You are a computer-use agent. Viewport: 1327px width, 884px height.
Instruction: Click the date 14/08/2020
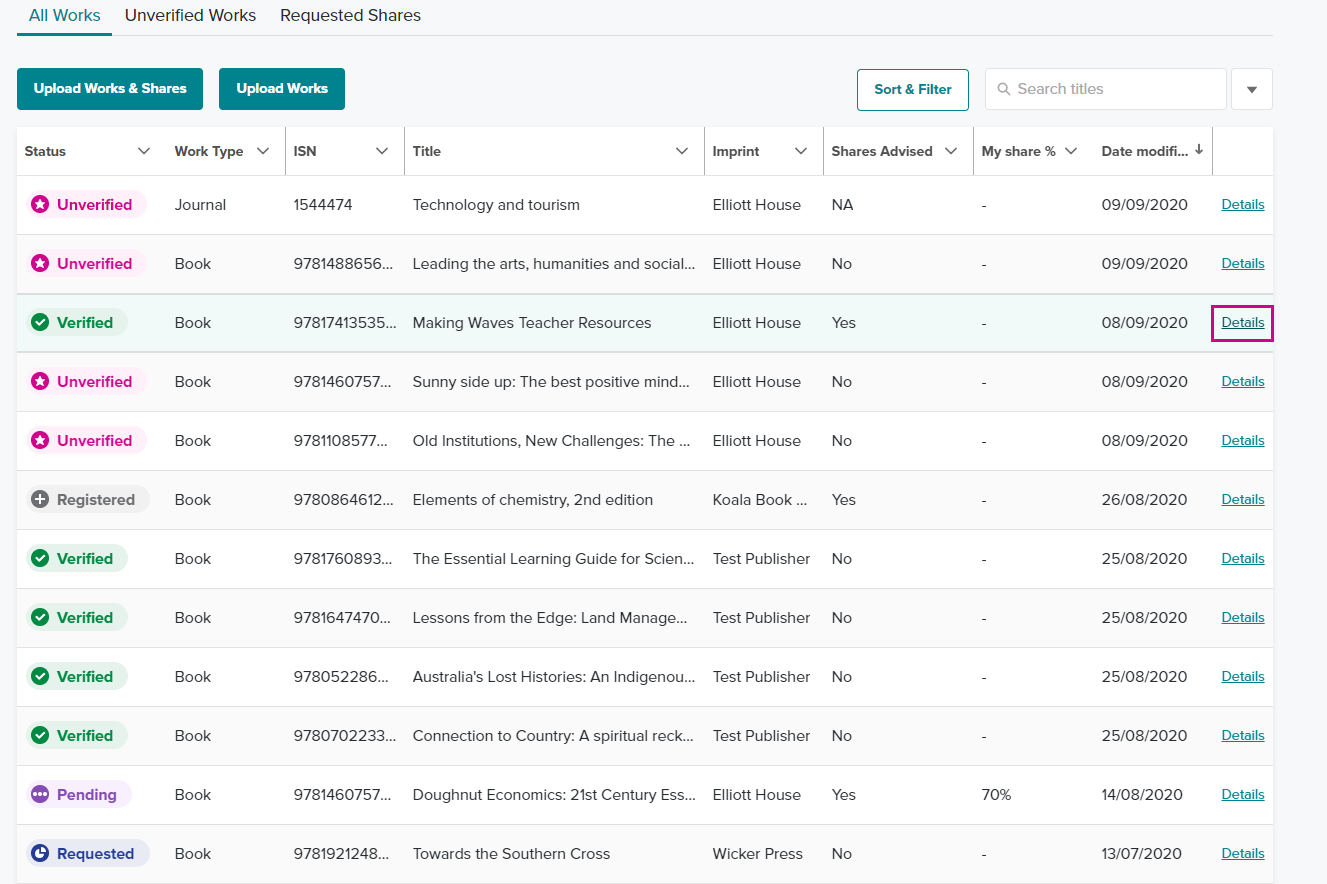coord(1142,794)
